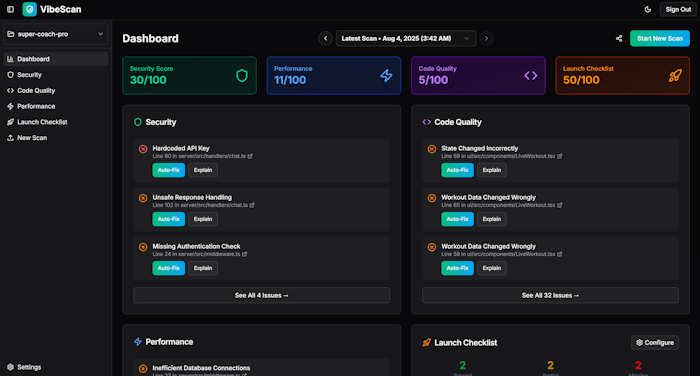Open the Latest Scan date dropdown
This screenshot has height=376, width=700.
click(x=406, y=38)
